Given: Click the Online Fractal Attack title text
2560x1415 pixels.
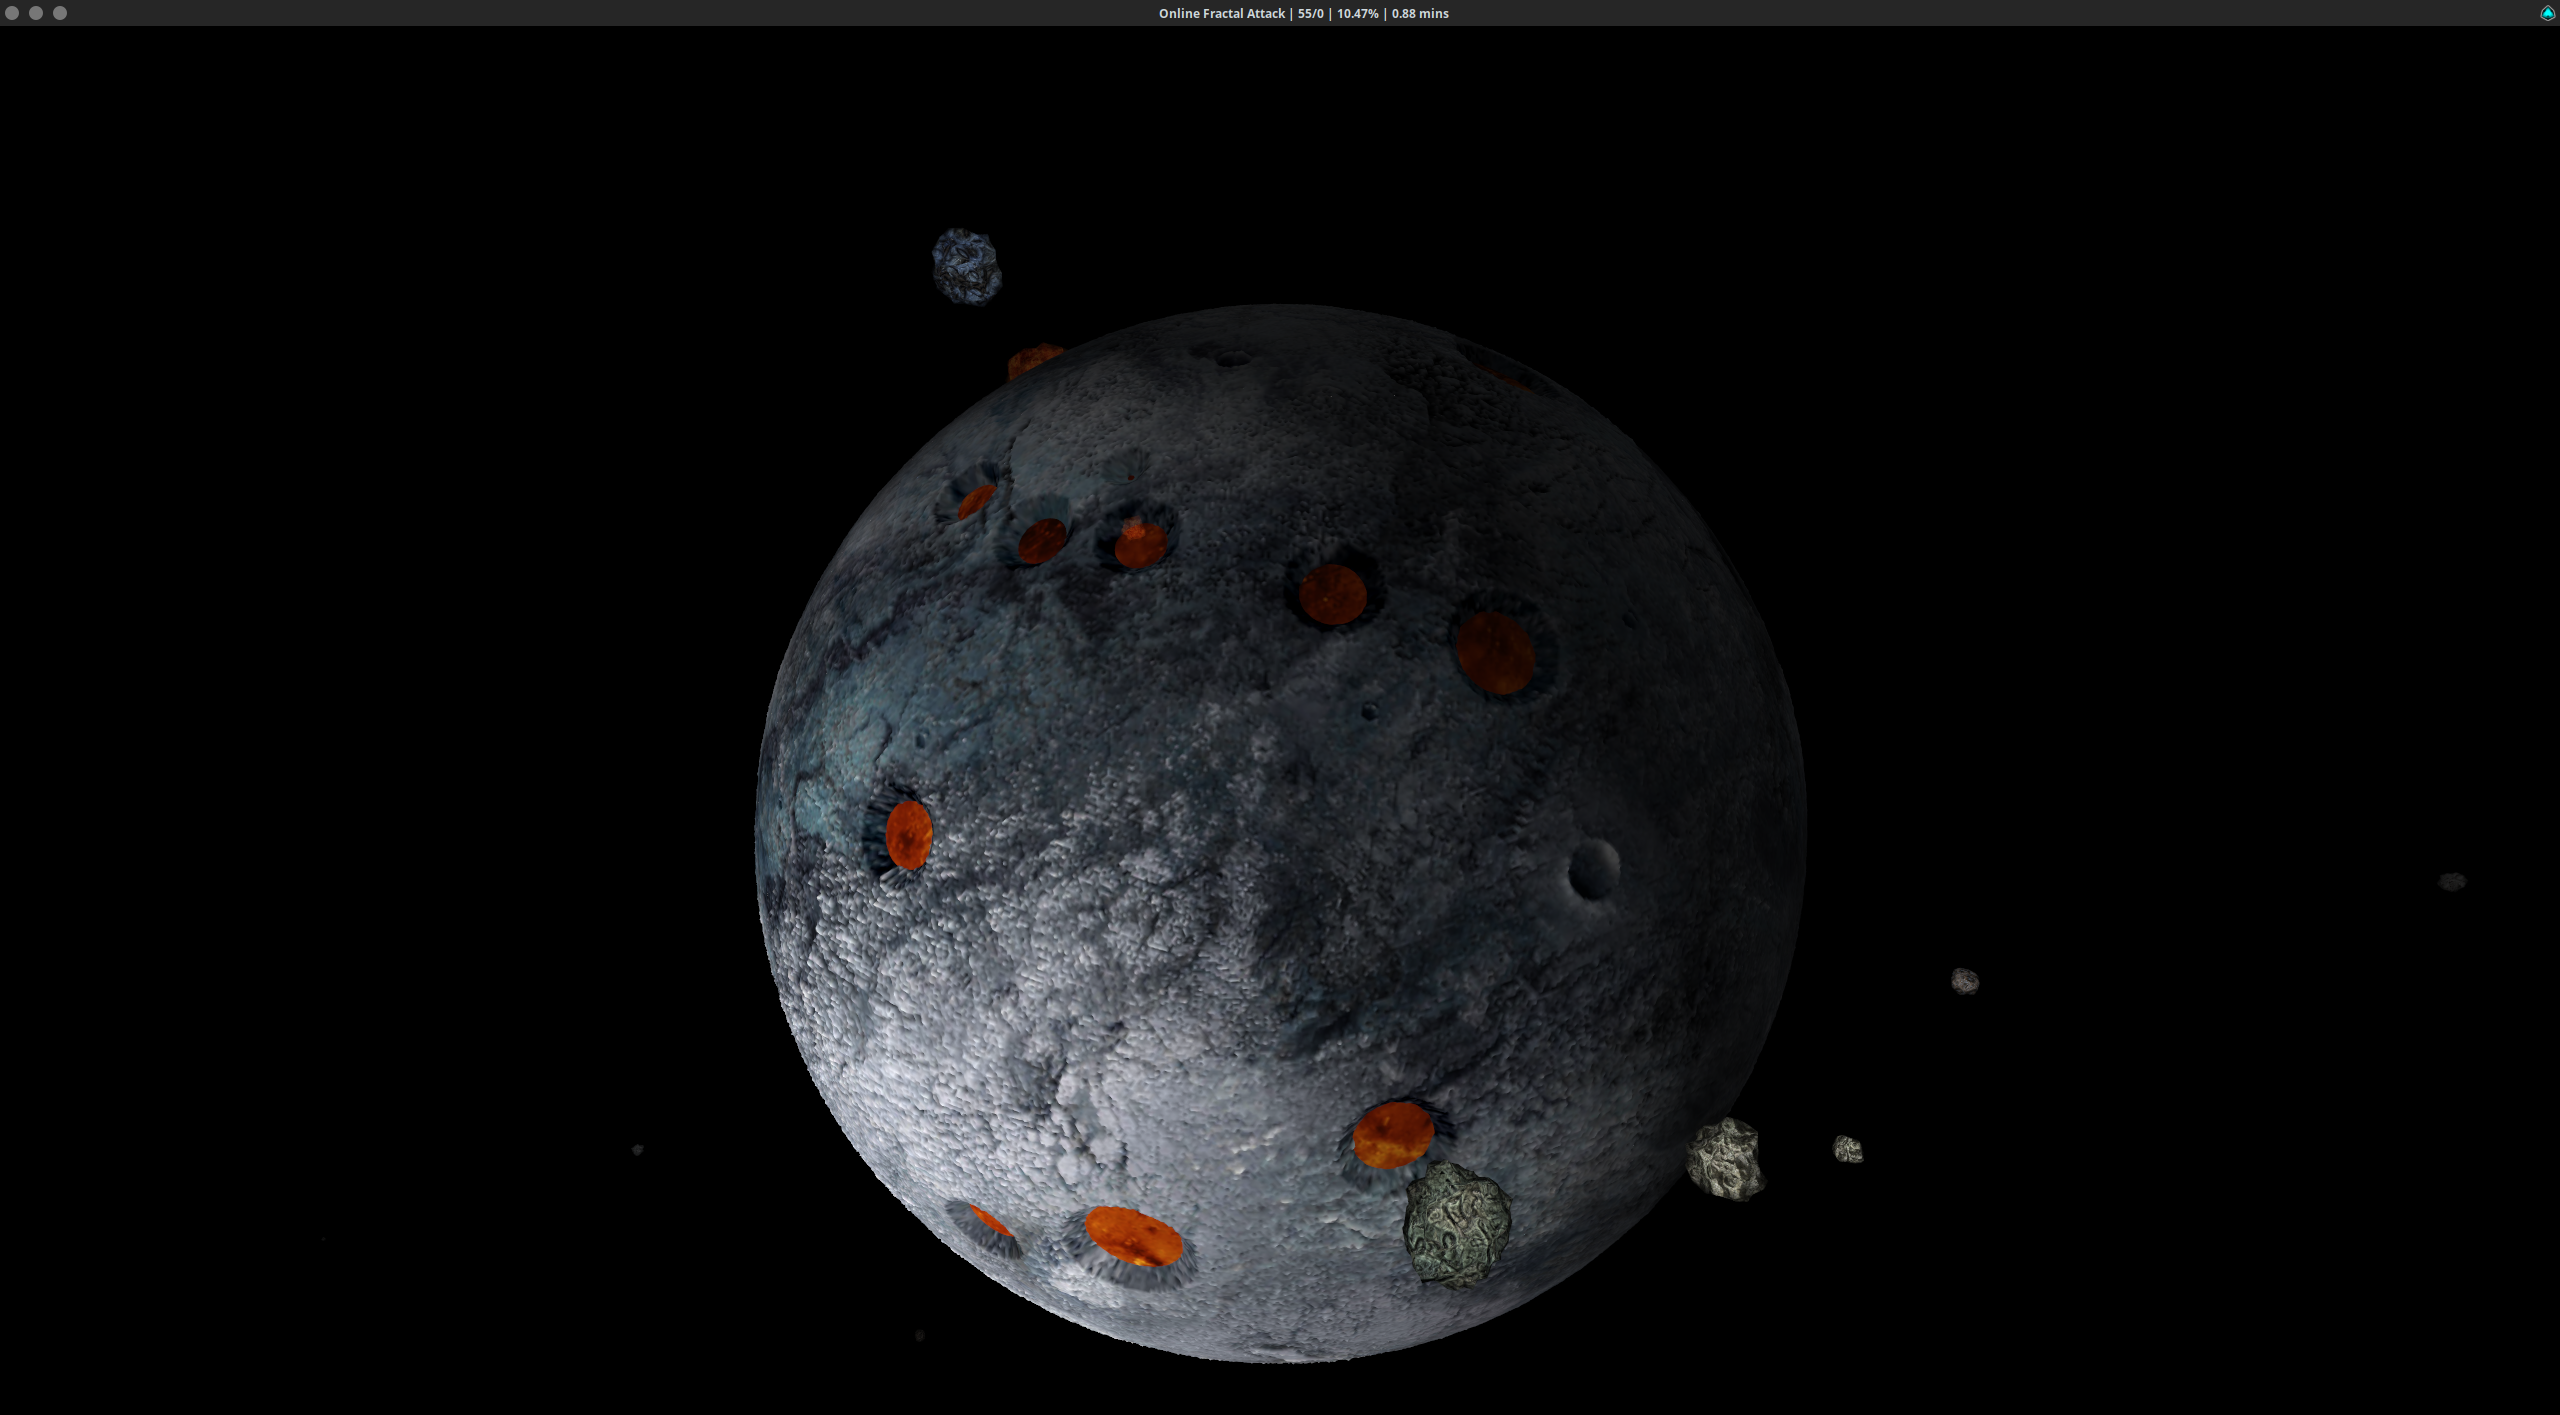Looking at the screenshot, I should click(1222, 13).
